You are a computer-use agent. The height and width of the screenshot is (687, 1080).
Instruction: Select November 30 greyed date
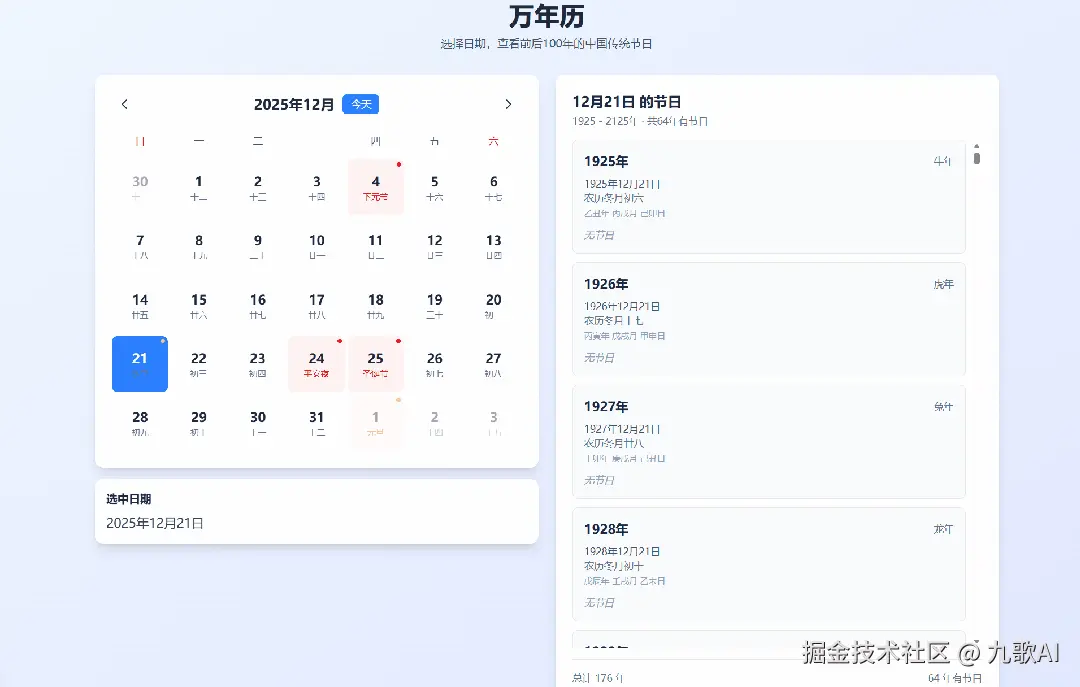(139, 187)
